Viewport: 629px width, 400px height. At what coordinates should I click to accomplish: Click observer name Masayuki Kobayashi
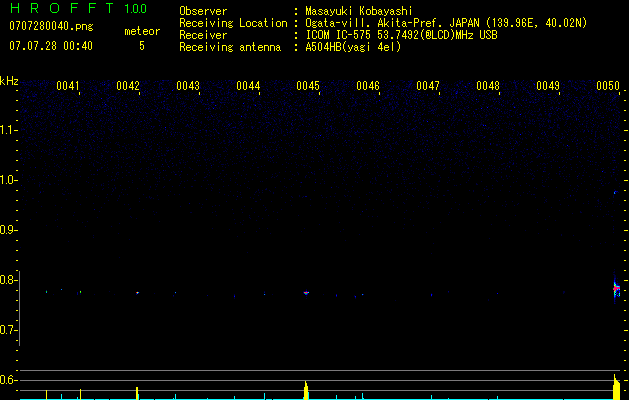(x=359, y=11)
